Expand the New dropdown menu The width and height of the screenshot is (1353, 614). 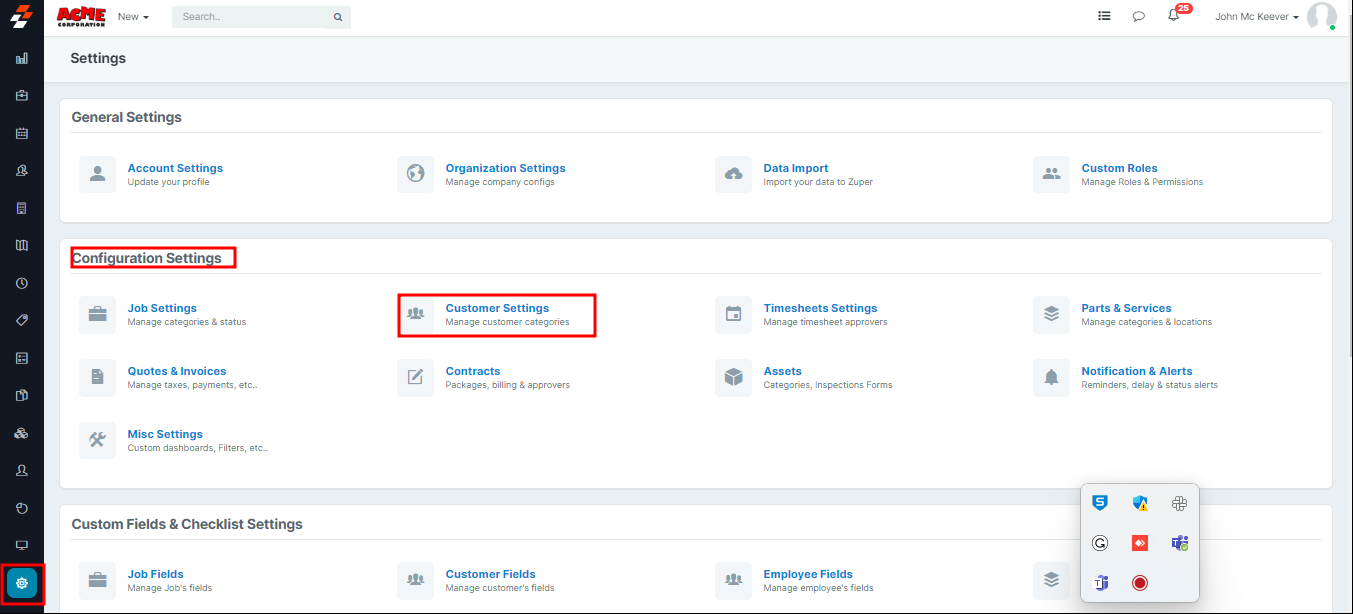[132, 17]
